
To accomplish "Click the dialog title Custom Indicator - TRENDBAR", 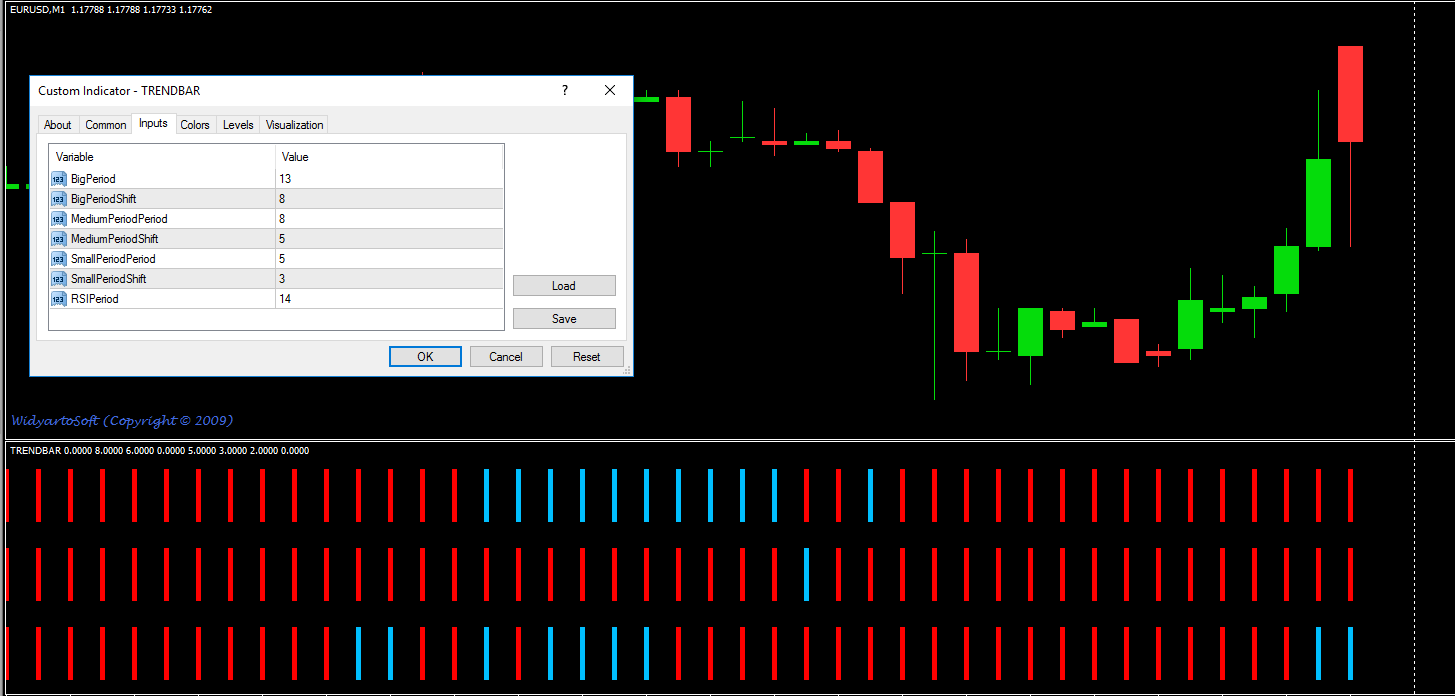I will point(119,91).
